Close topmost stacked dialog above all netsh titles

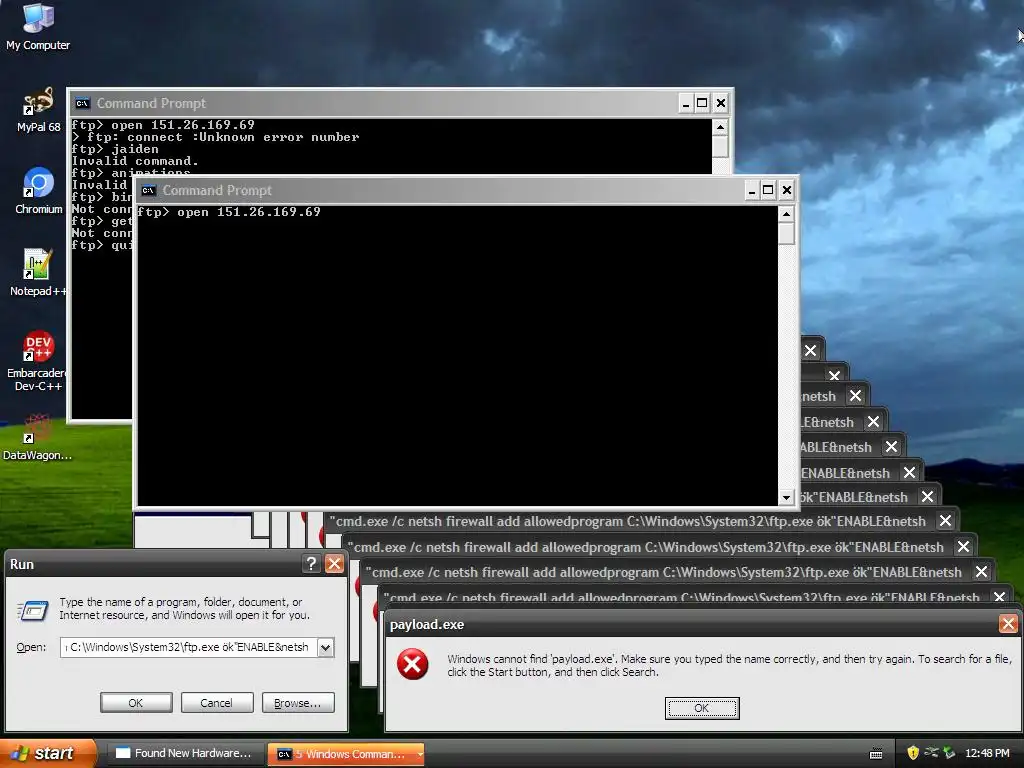point(810,350)
